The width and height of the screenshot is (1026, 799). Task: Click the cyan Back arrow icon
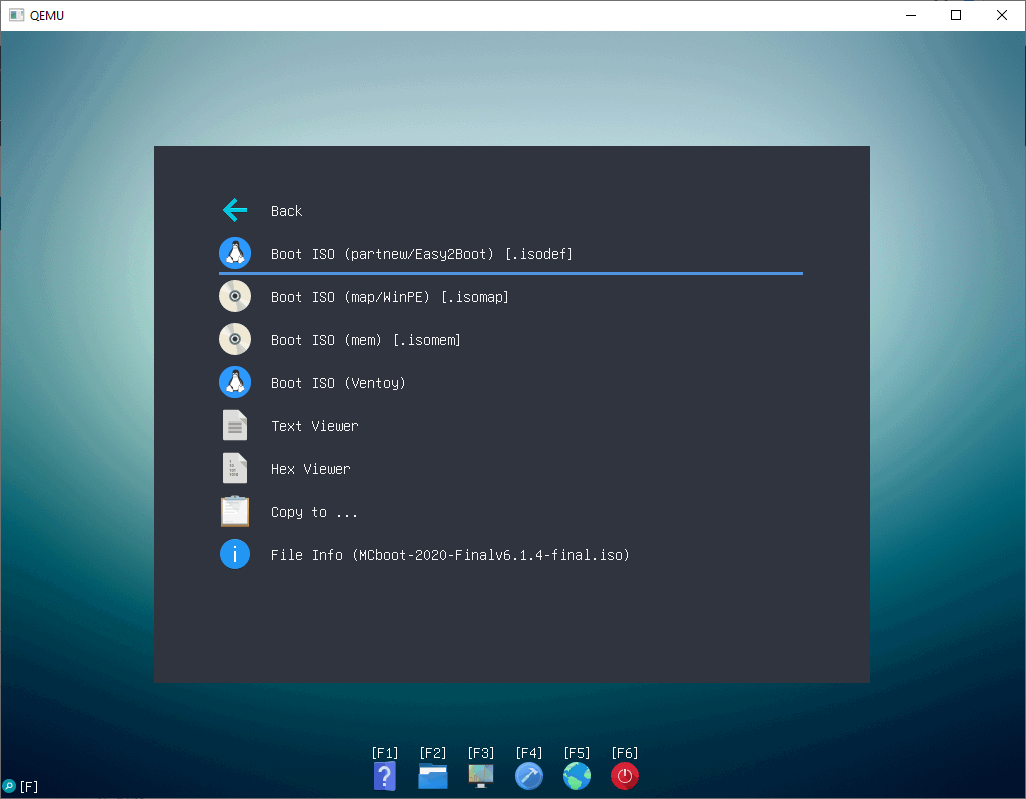pos(235,210)
